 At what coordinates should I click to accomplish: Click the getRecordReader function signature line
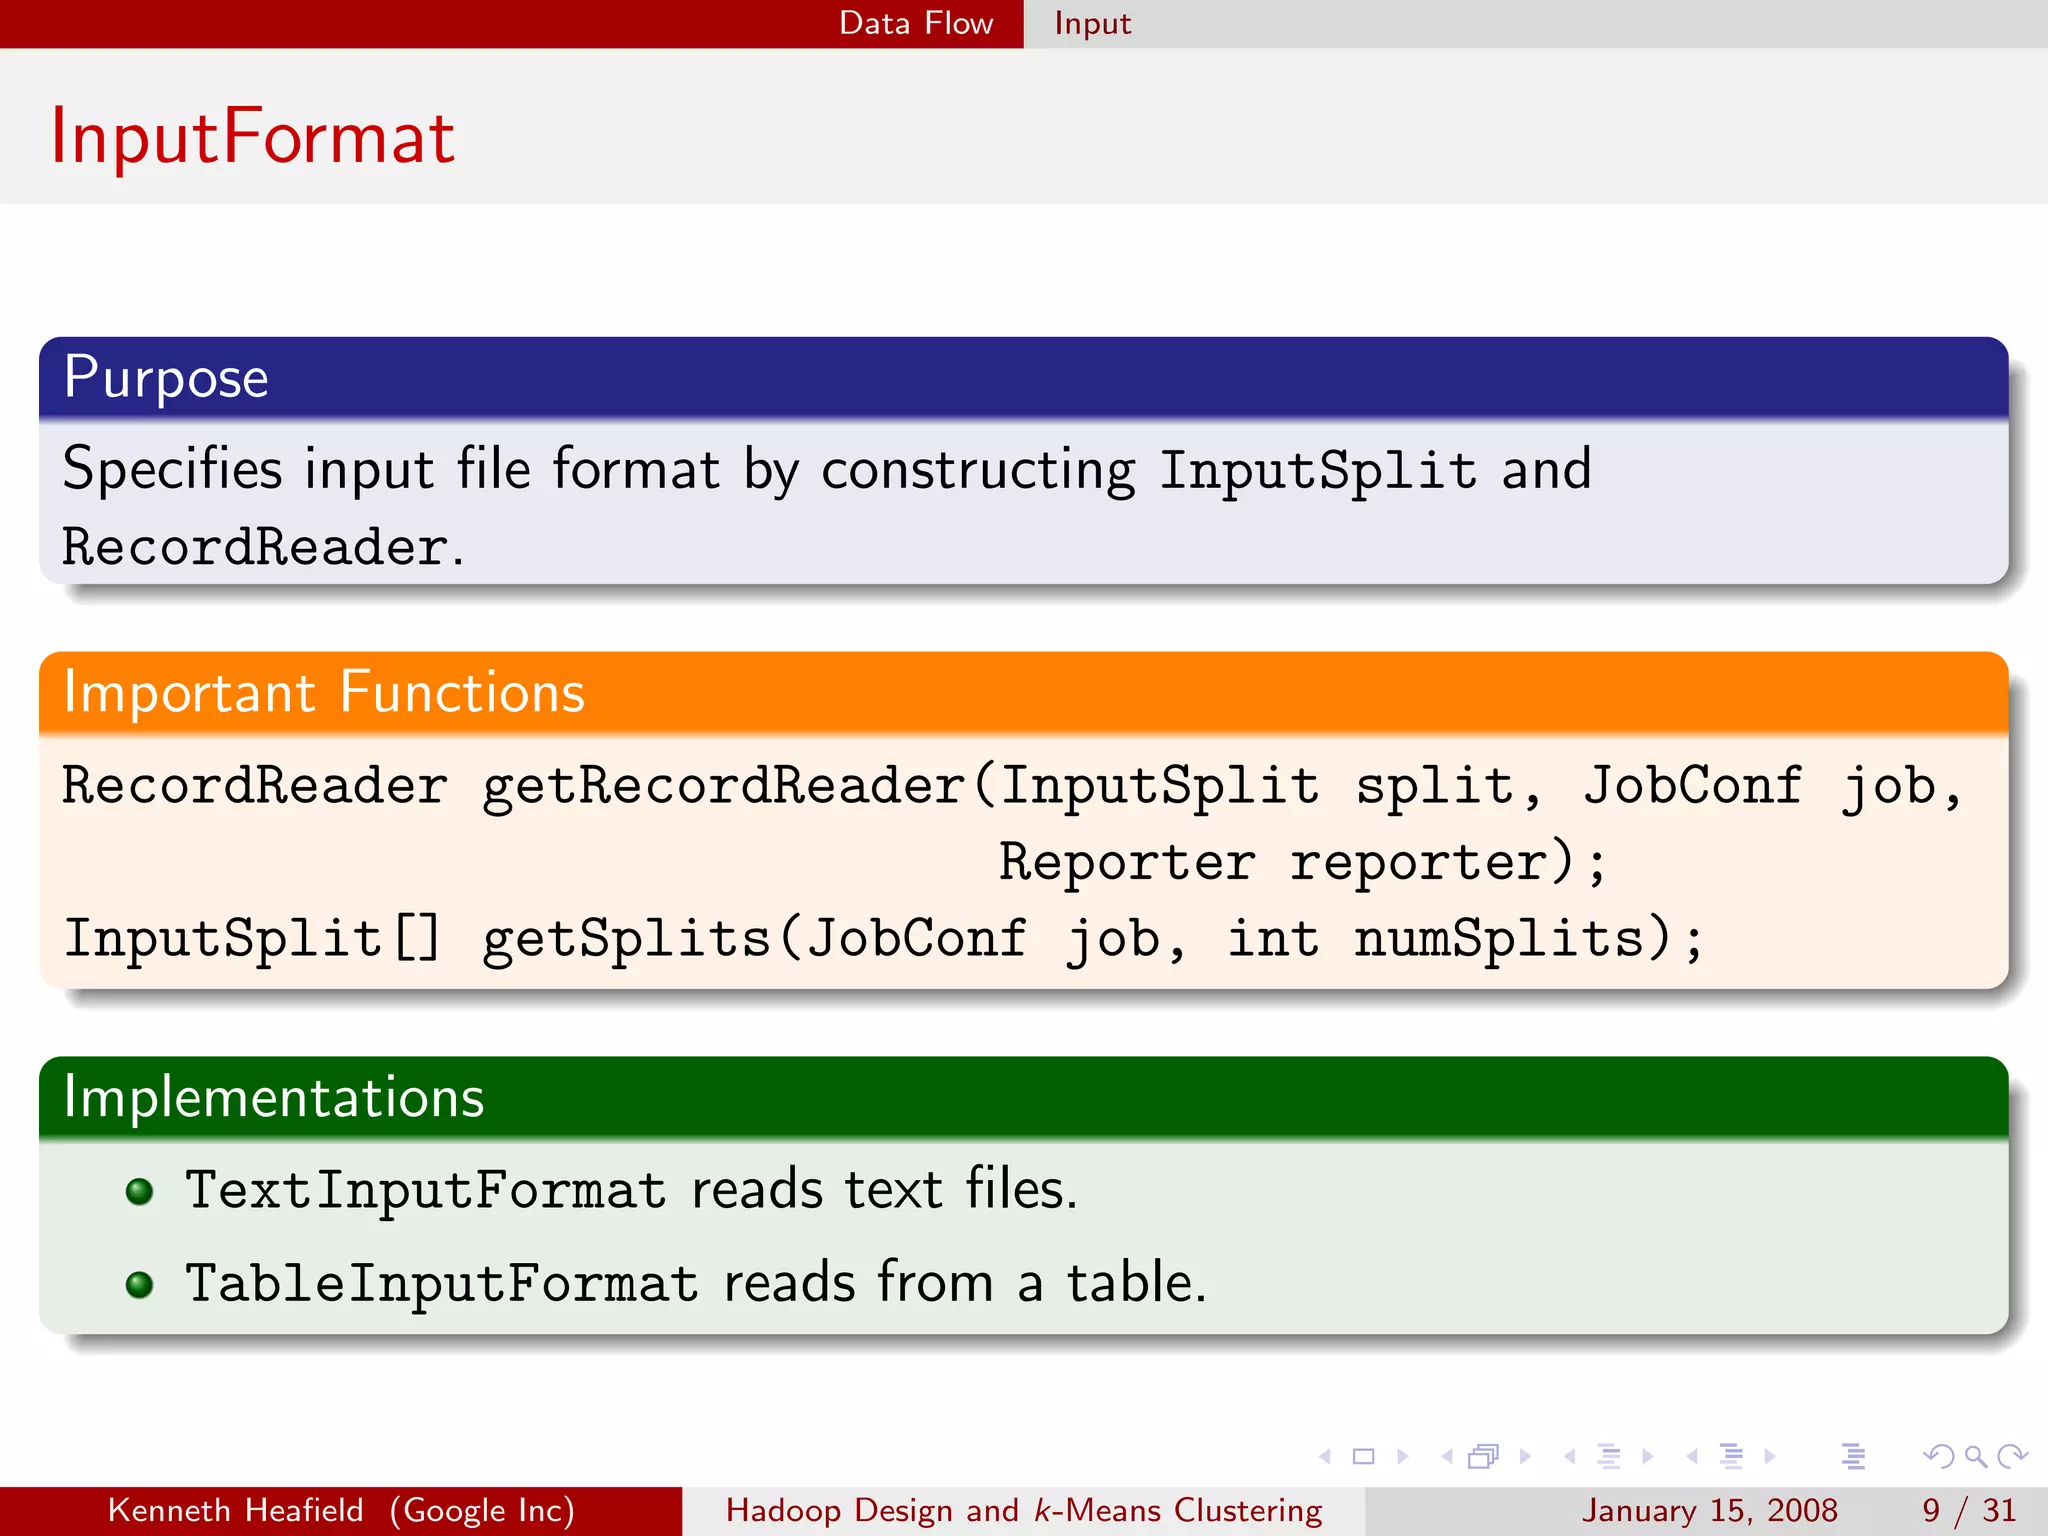tap(1013, 786)
